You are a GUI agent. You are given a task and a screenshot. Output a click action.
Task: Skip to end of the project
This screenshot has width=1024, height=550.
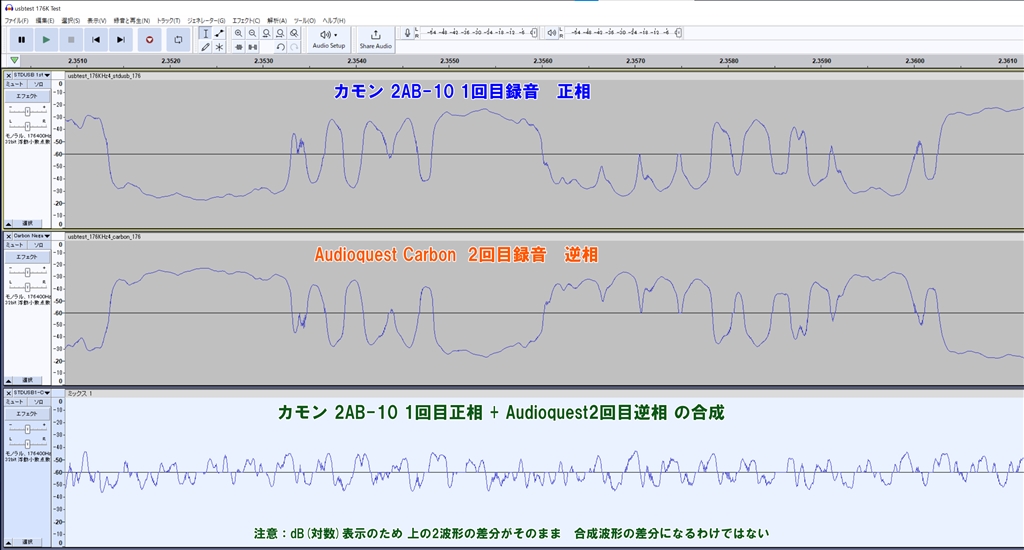[x=121, y=40]
